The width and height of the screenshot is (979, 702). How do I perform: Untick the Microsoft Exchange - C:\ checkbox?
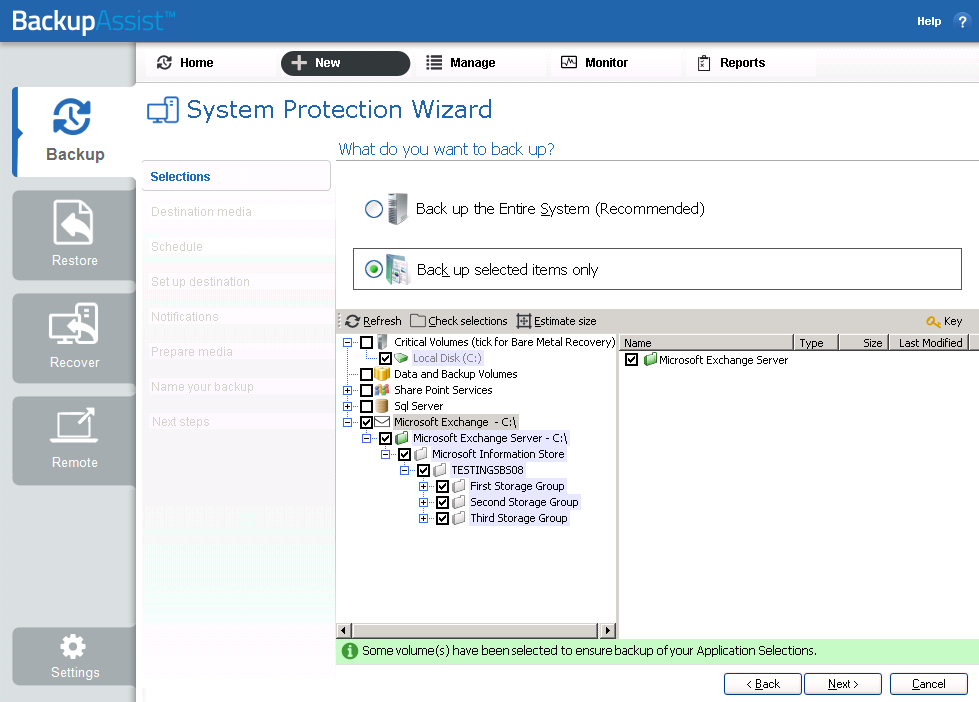point(367,422)
